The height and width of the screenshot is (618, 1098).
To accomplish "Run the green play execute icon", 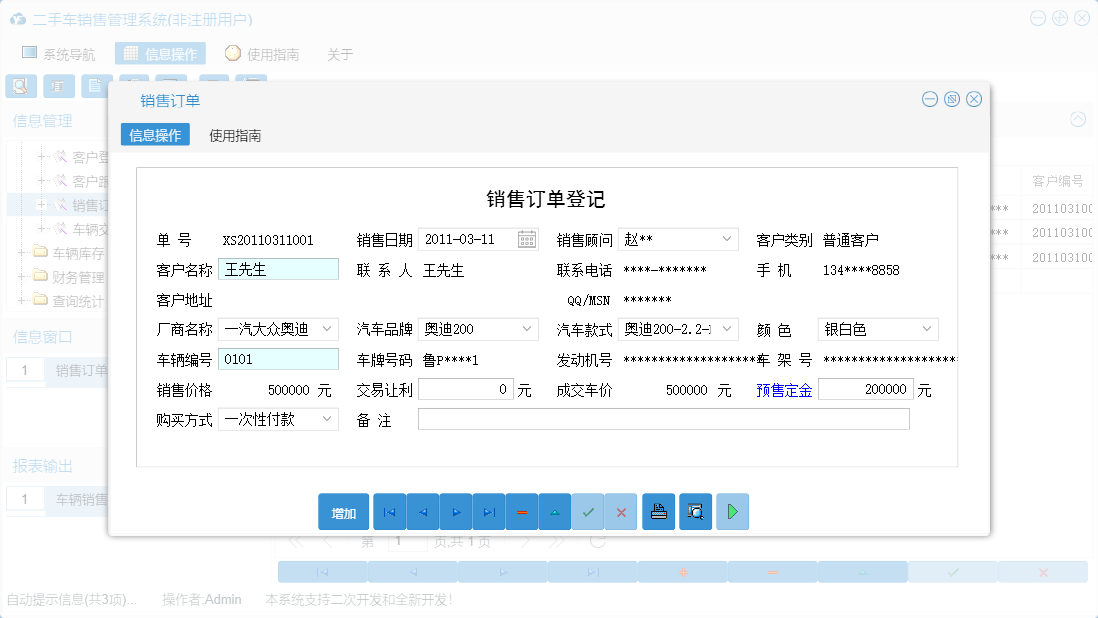I will [x=731, y=511].
